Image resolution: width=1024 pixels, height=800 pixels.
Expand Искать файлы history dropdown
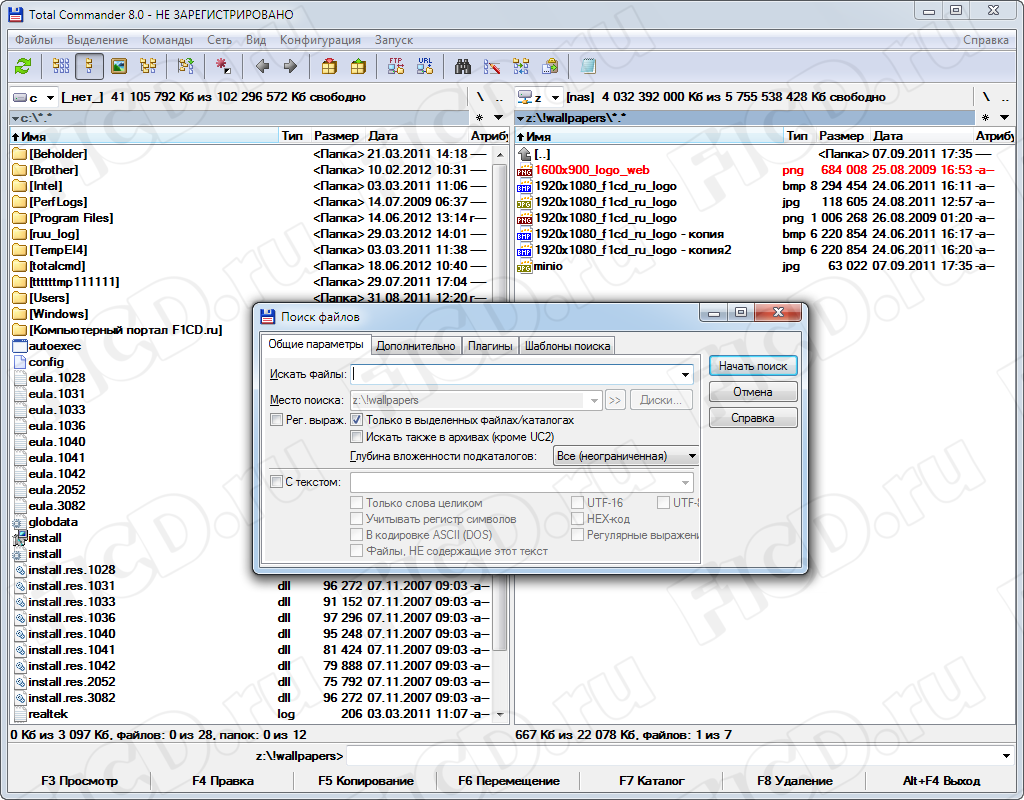tap(685, 375)
